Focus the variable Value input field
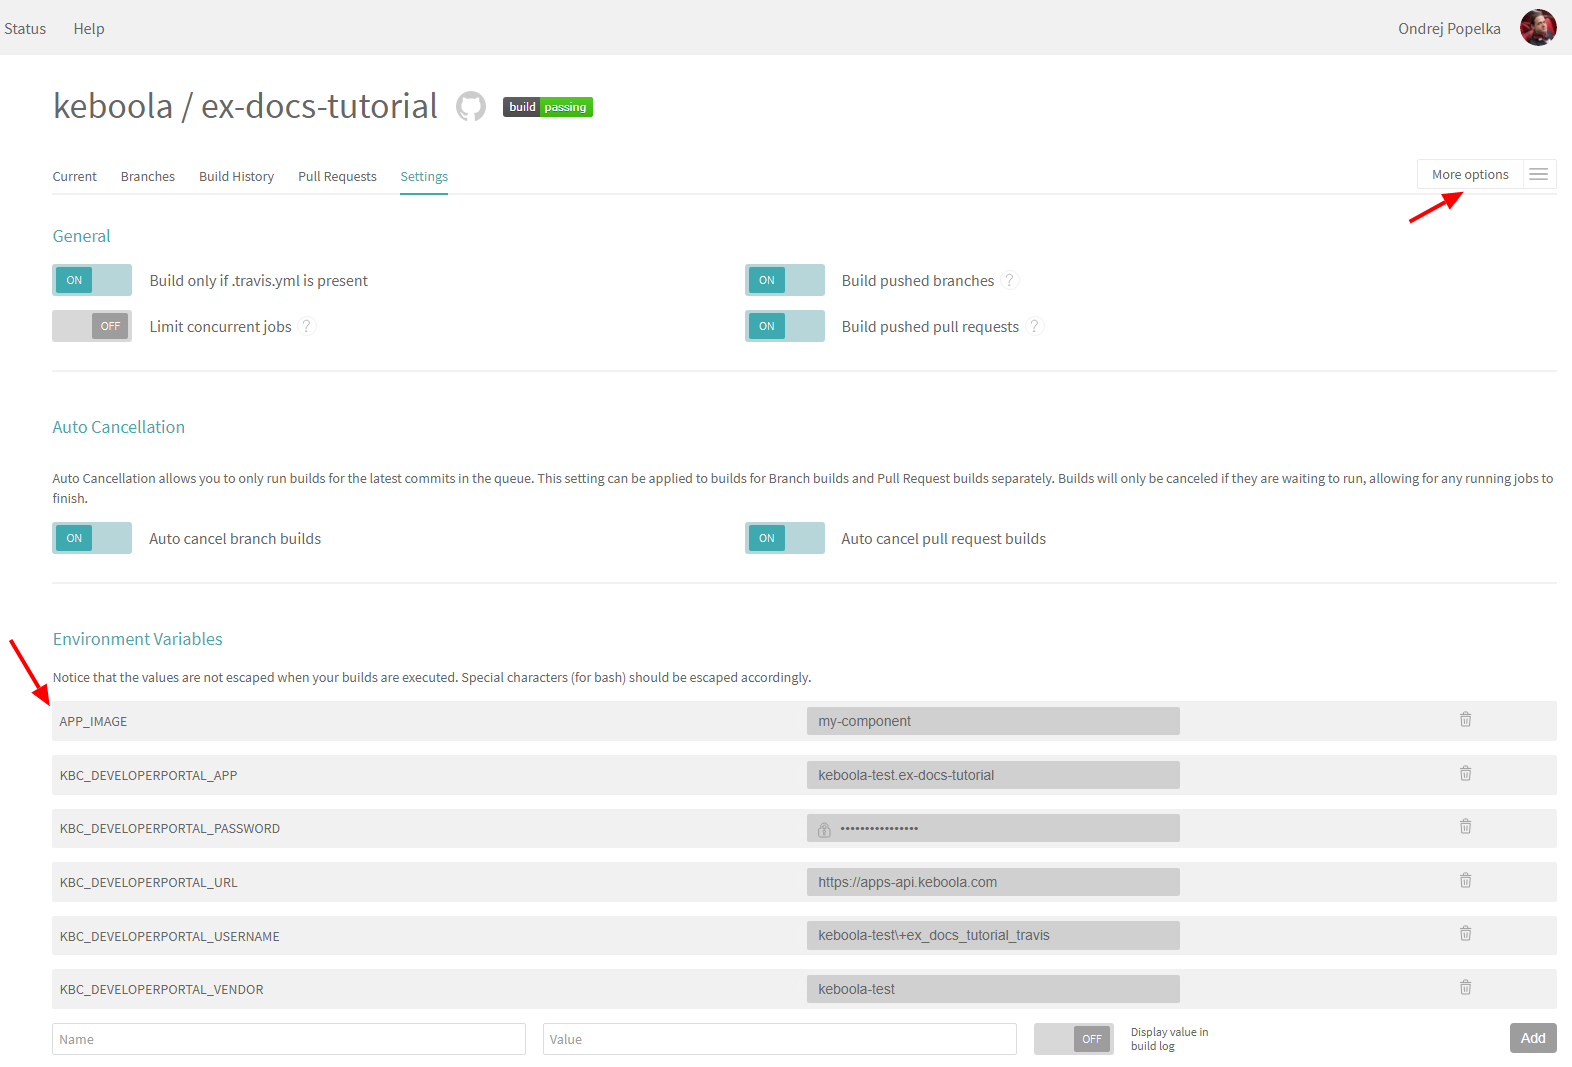Screen dimensions: 1572x1067 pos(780,1039)
